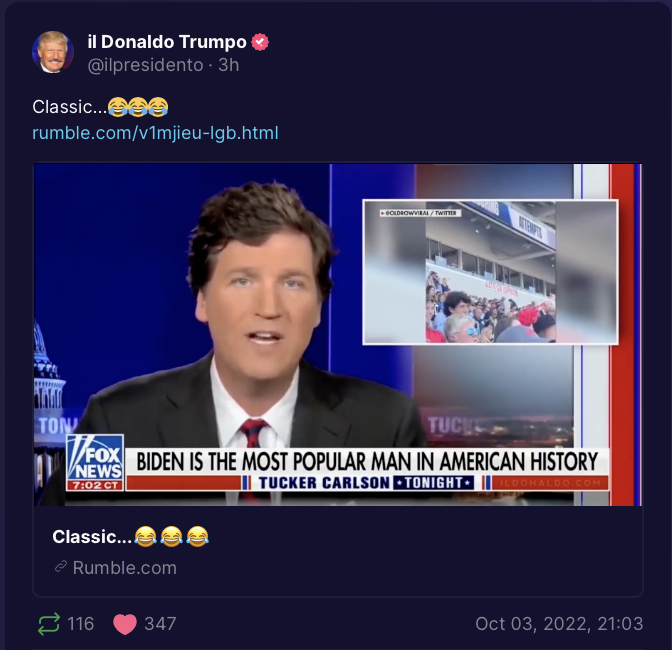This screenshot has width=672, height=650.
Task: Open the @ilpresidento handle
Action: point(145,65)
